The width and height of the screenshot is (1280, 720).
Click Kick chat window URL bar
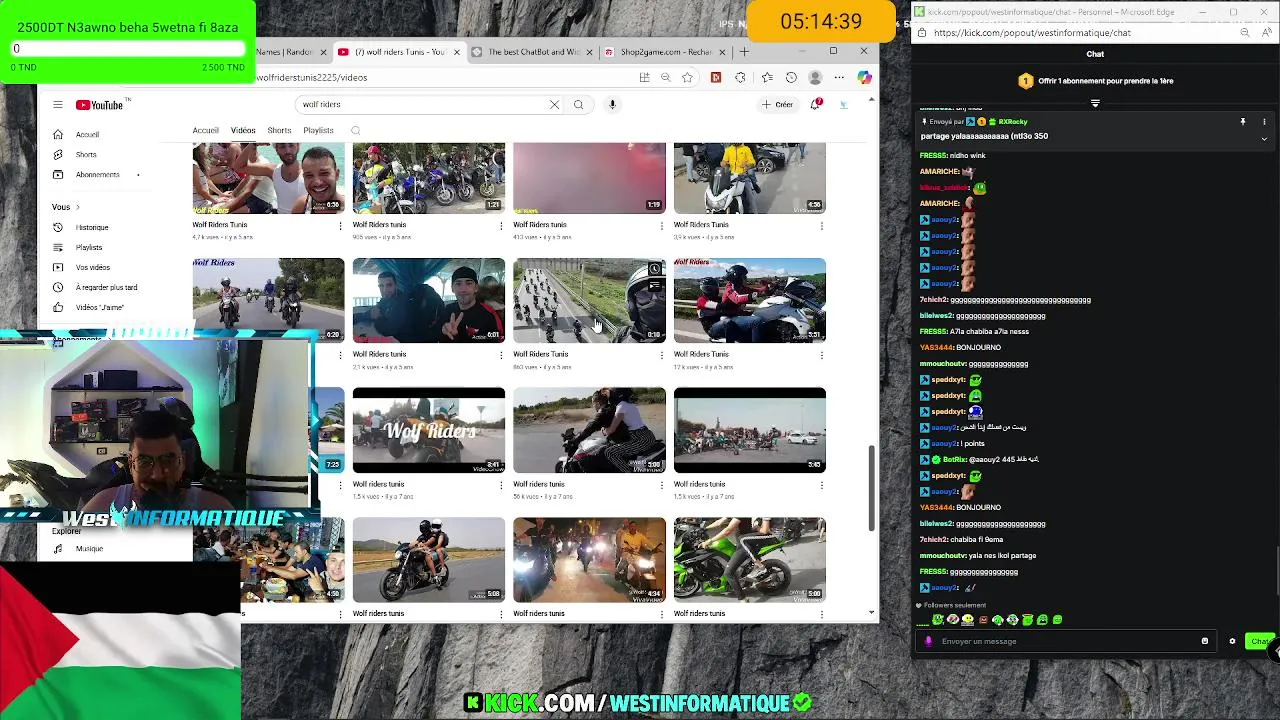pyautogui.click(x=1080, y=33)
